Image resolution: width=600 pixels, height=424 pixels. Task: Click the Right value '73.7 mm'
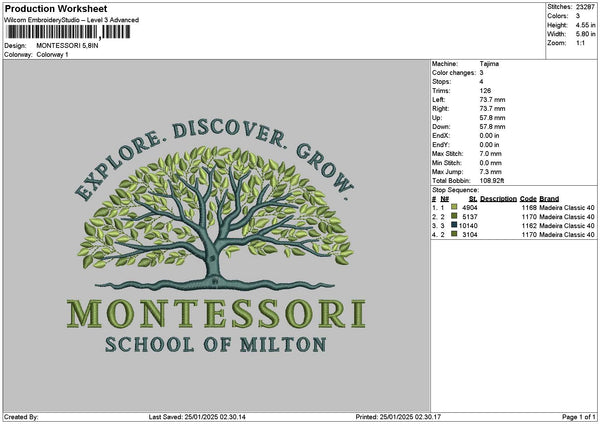(492, 109)
